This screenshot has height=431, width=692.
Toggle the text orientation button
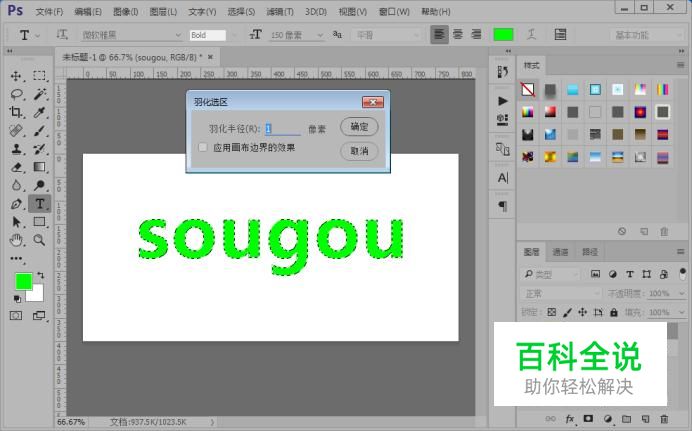pos(62,34)
